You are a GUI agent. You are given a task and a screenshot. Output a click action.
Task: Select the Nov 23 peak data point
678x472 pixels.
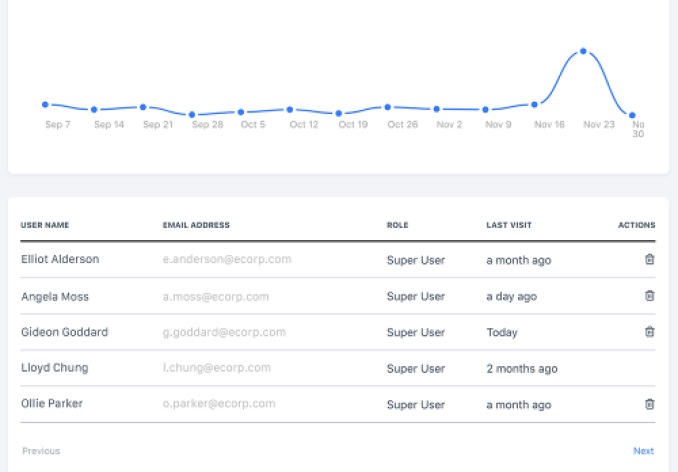point(583,51)
